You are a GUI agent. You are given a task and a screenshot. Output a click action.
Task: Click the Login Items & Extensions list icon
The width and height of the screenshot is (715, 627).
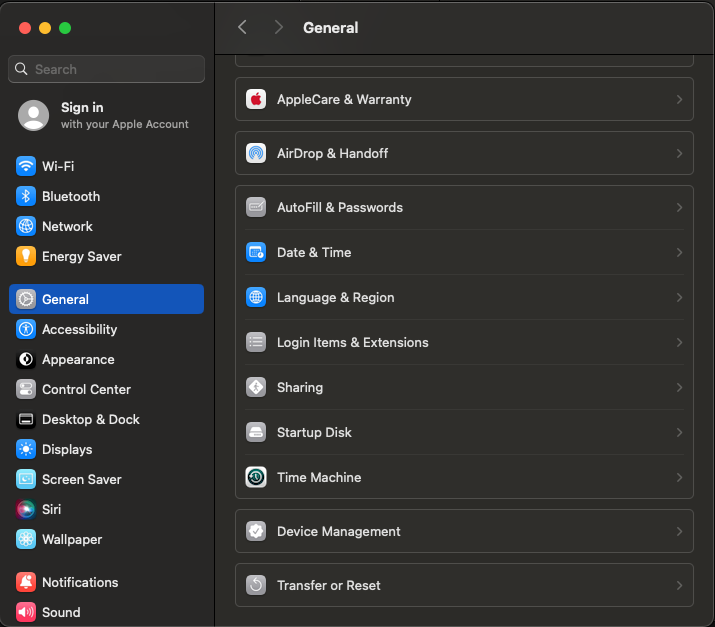(x=256, y=342)
